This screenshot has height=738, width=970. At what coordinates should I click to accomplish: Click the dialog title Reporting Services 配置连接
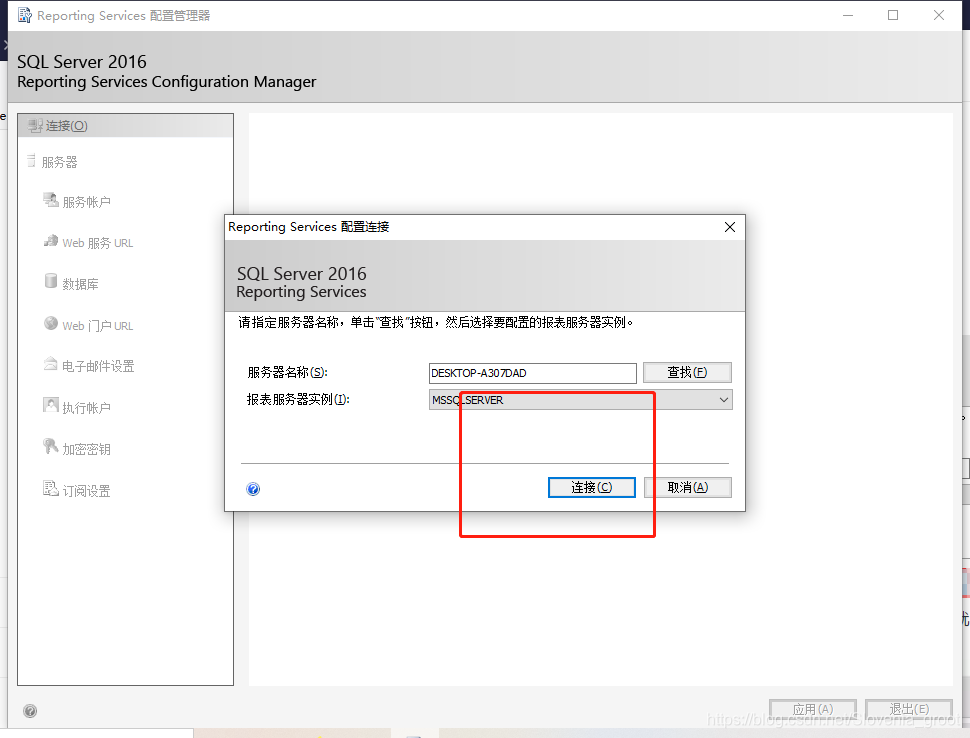(x=309, y=227)
